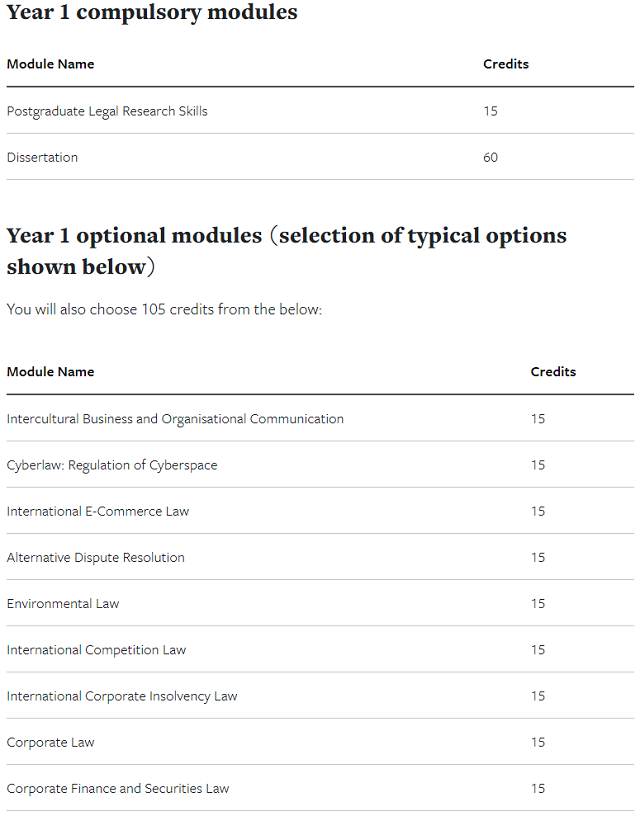Click Postgraduate Legal Research Skills module
The image size is (640, 816).
pyautogui.click(x=107, y=111)
